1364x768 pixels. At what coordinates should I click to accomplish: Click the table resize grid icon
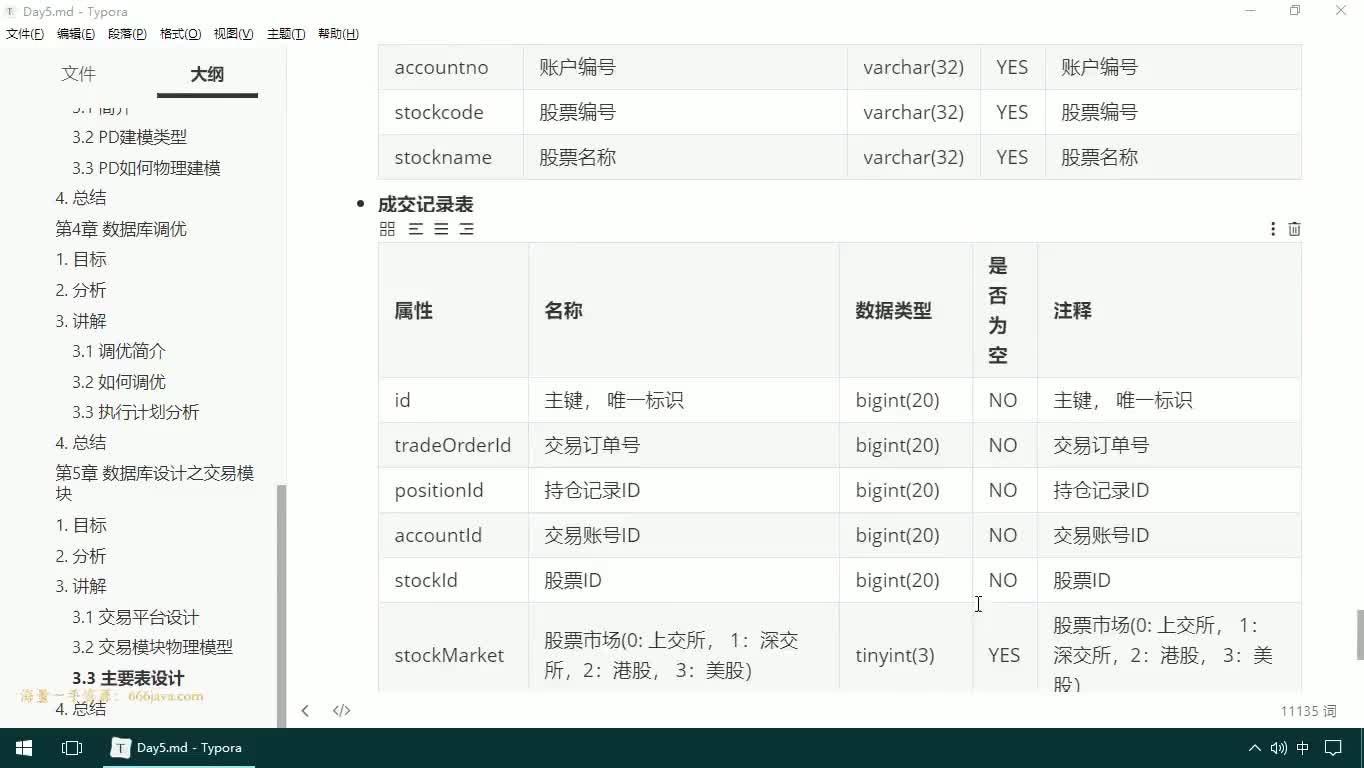pyautogui.click(x=387, y=229)
